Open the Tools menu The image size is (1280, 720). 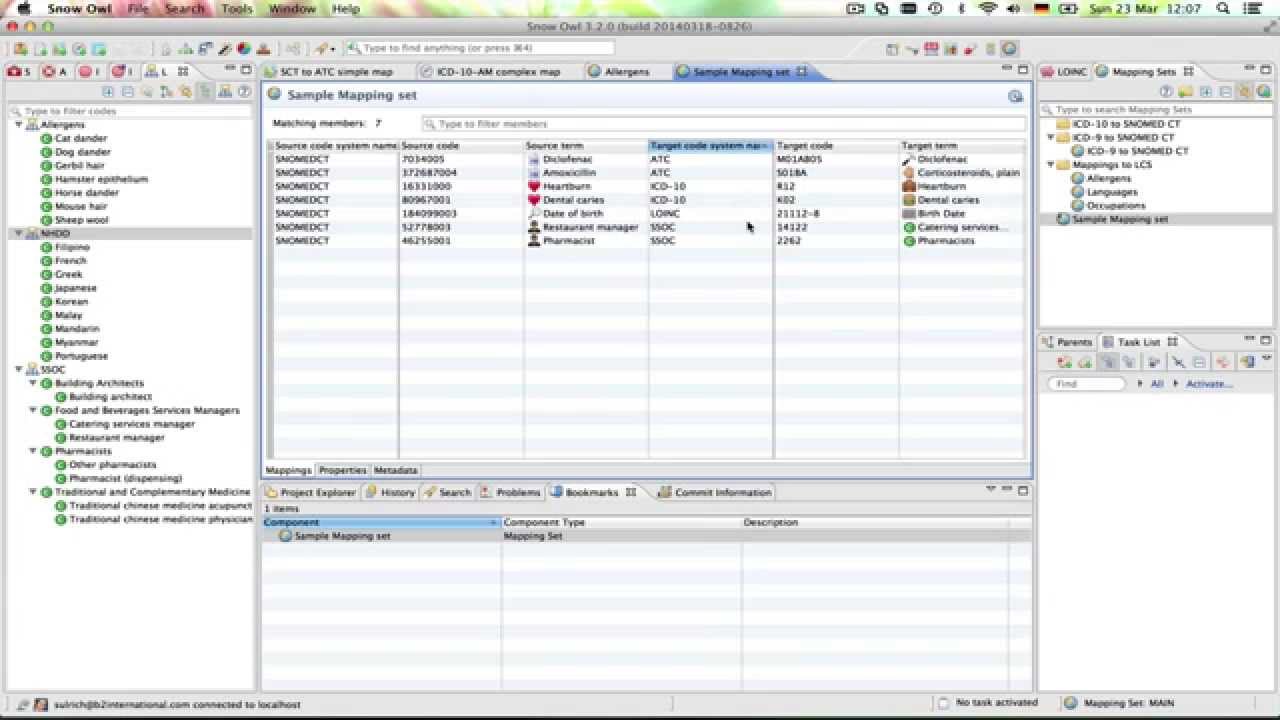click(237, 8)
